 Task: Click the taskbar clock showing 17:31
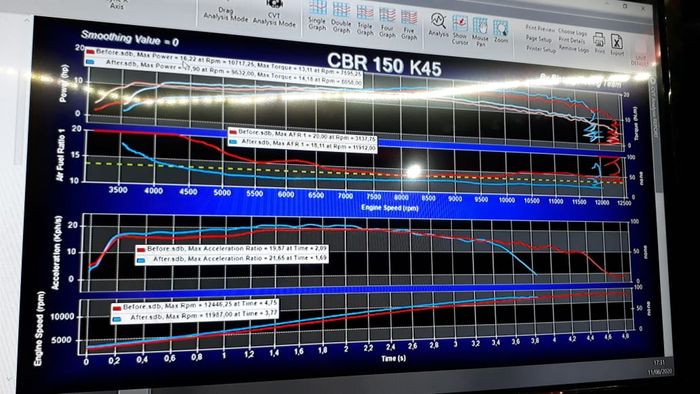(659, 362)
